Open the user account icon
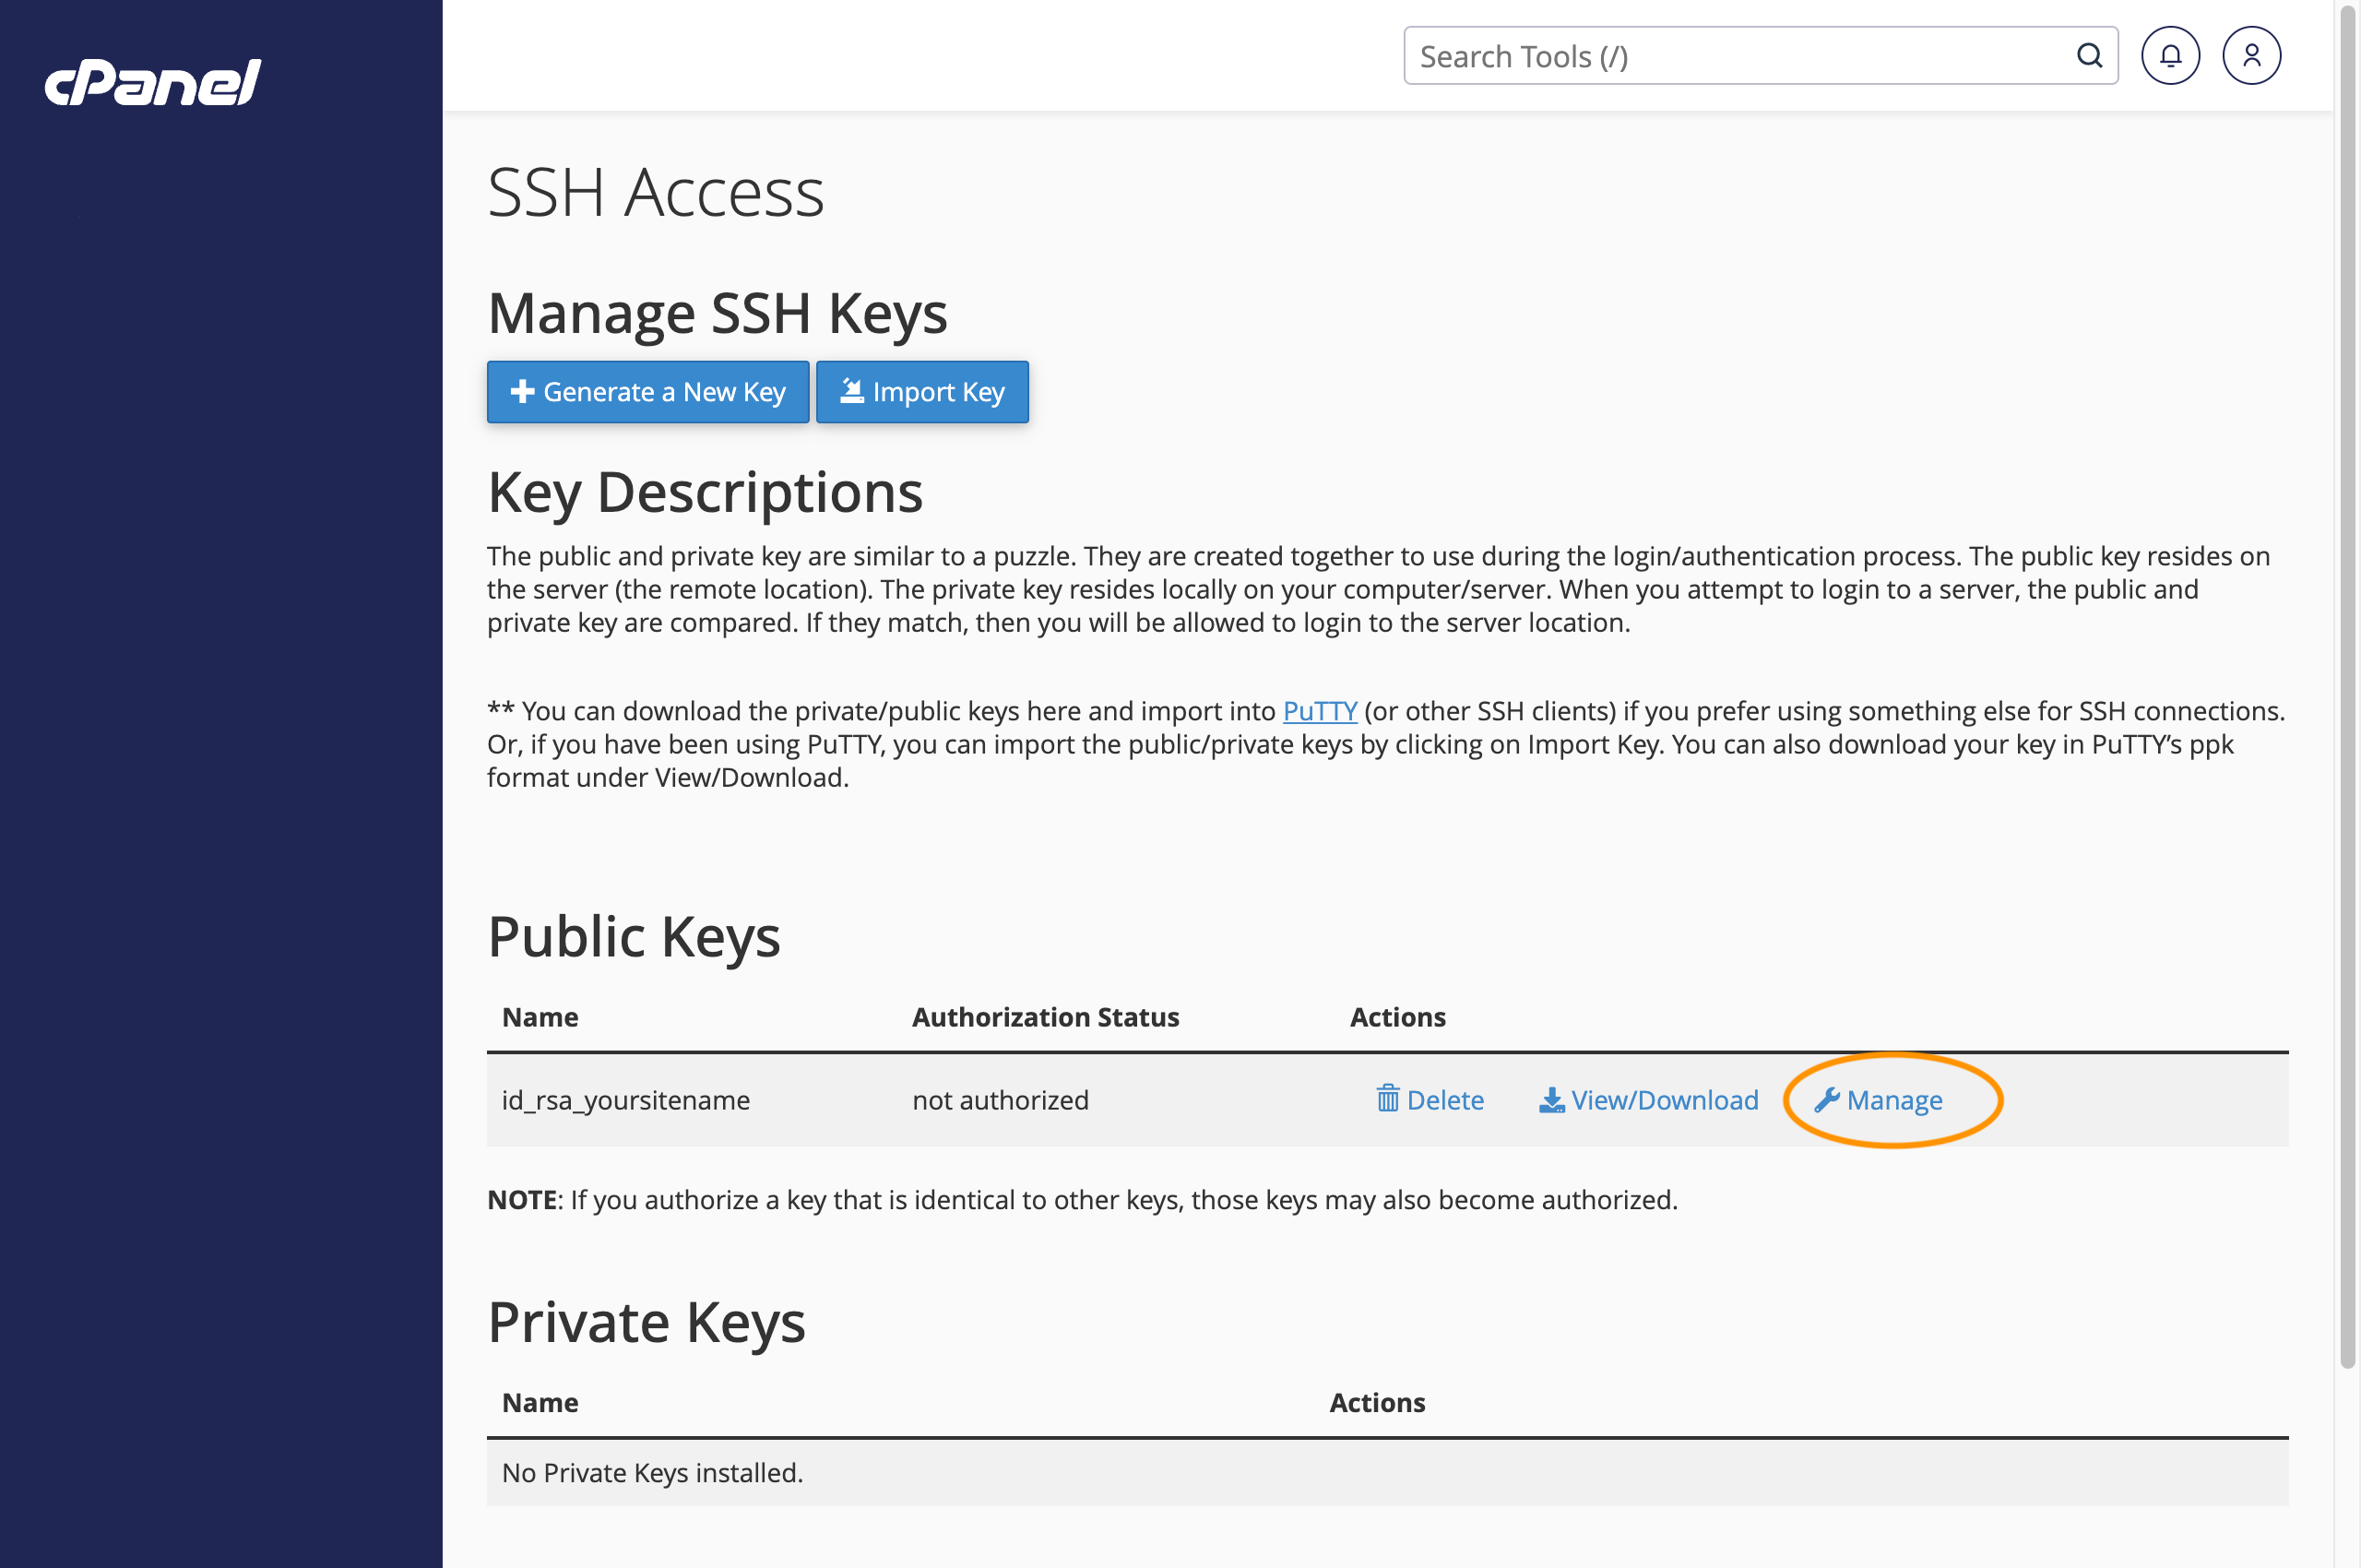Image resolution: width=2361 pixels, height=1568 pixels. coord(2251,55)
